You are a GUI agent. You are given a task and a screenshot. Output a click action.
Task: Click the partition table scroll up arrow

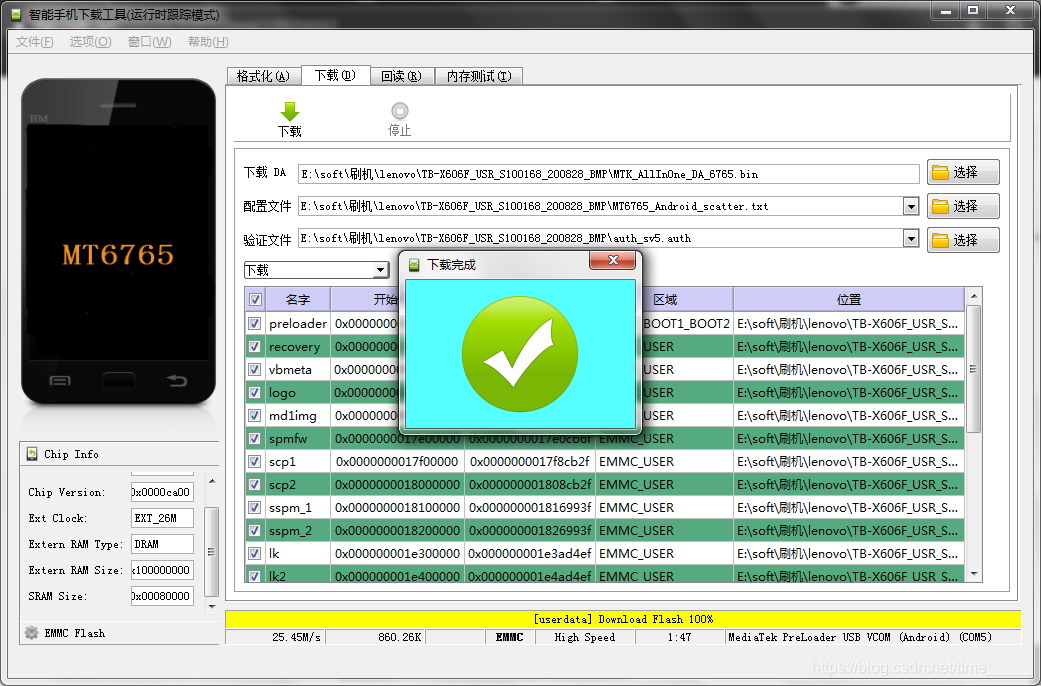974,296
